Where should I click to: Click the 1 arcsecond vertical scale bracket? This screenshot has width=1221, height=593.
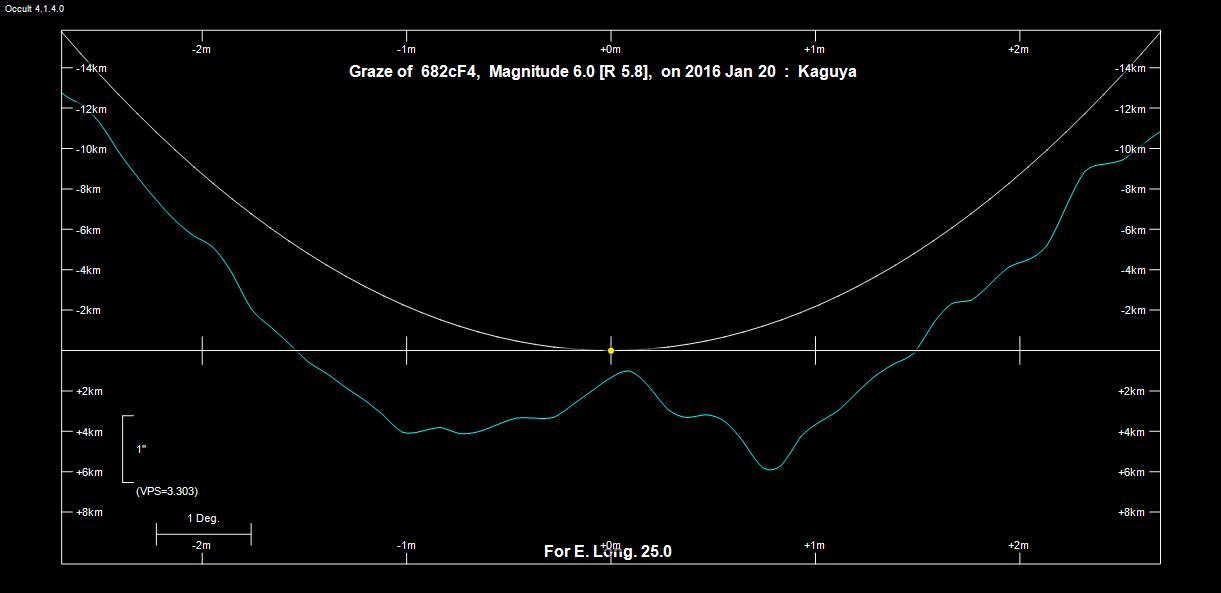(125, 449)
